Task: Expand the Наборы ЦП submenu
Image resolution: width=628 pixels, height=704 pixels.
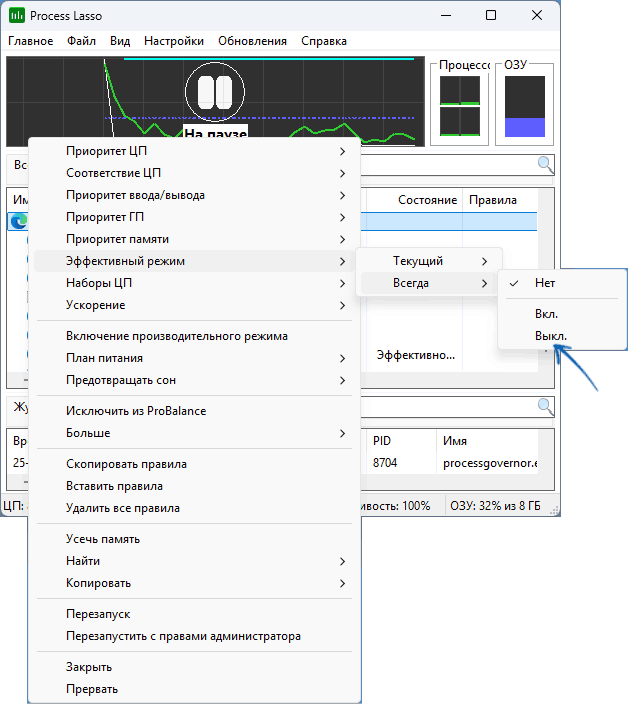Action: click(194, 283)
